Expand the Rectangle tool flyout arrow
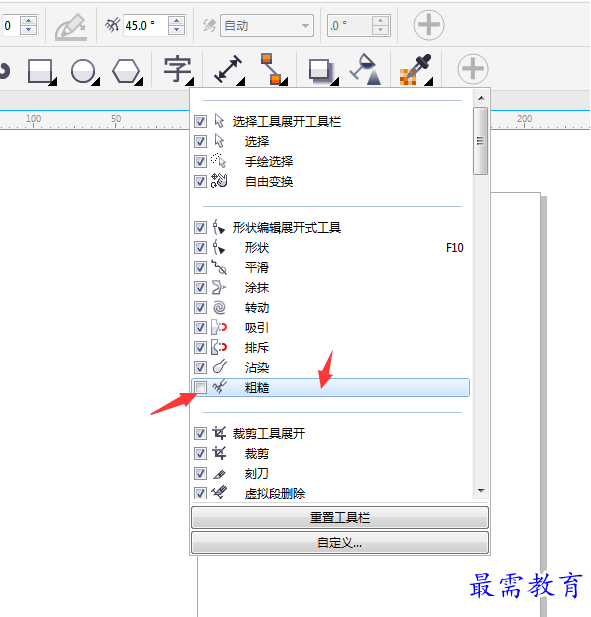Image resolution: width=591 pixels, height=617 pixels. pos(53,81)
